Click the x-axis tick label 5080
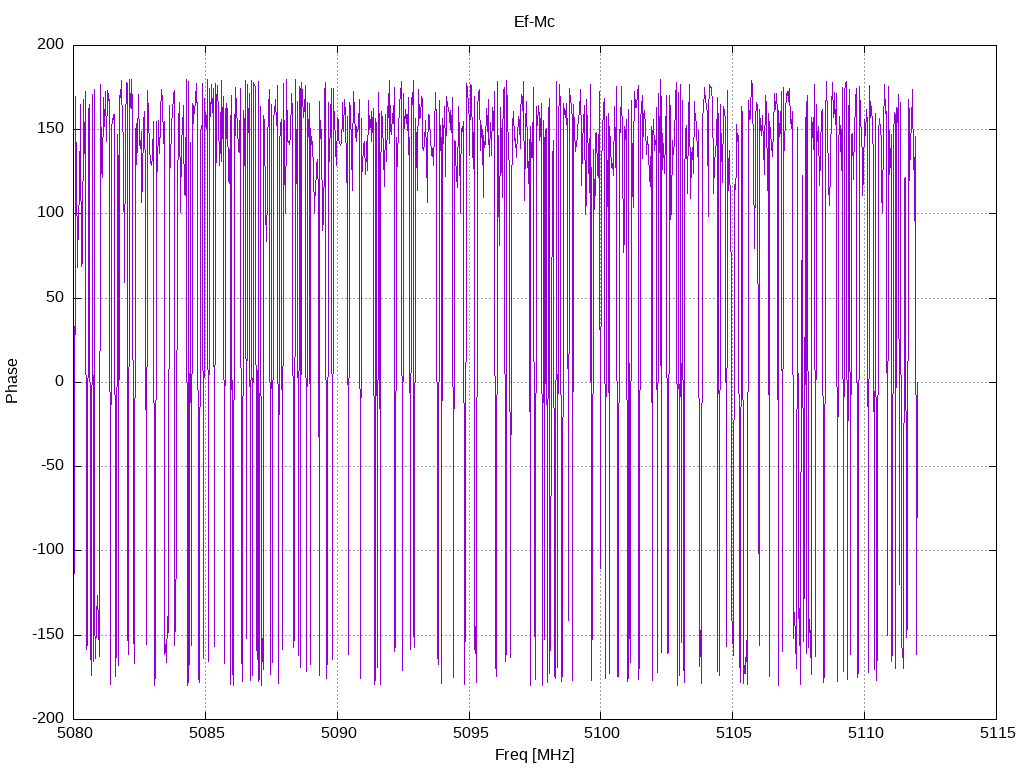The height and width of the screenshot is (768, 1024). [74, 733]
